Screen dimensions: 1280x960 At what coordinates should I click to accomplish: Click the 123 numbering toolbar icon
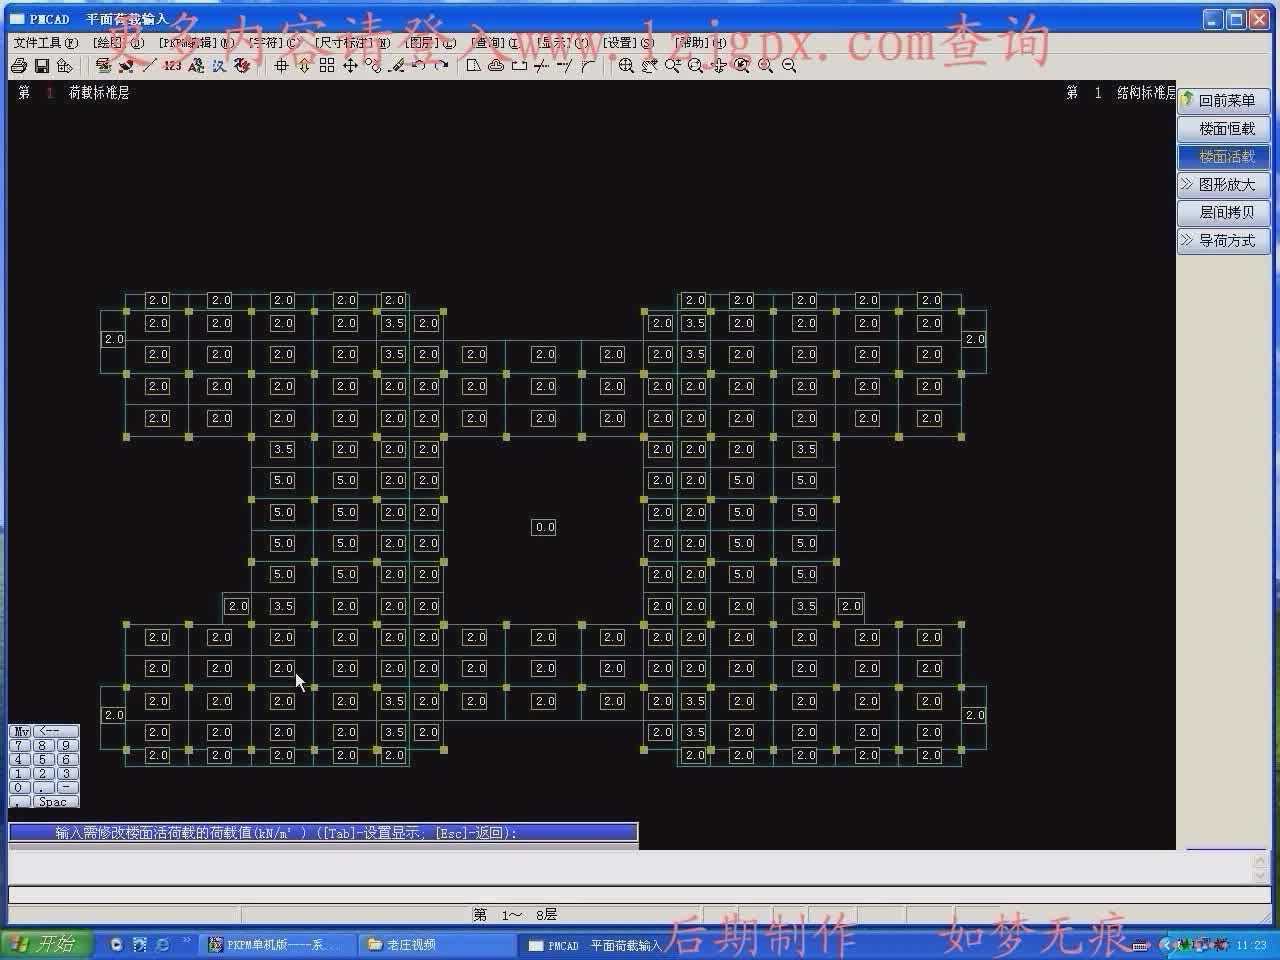pos(172,66)
